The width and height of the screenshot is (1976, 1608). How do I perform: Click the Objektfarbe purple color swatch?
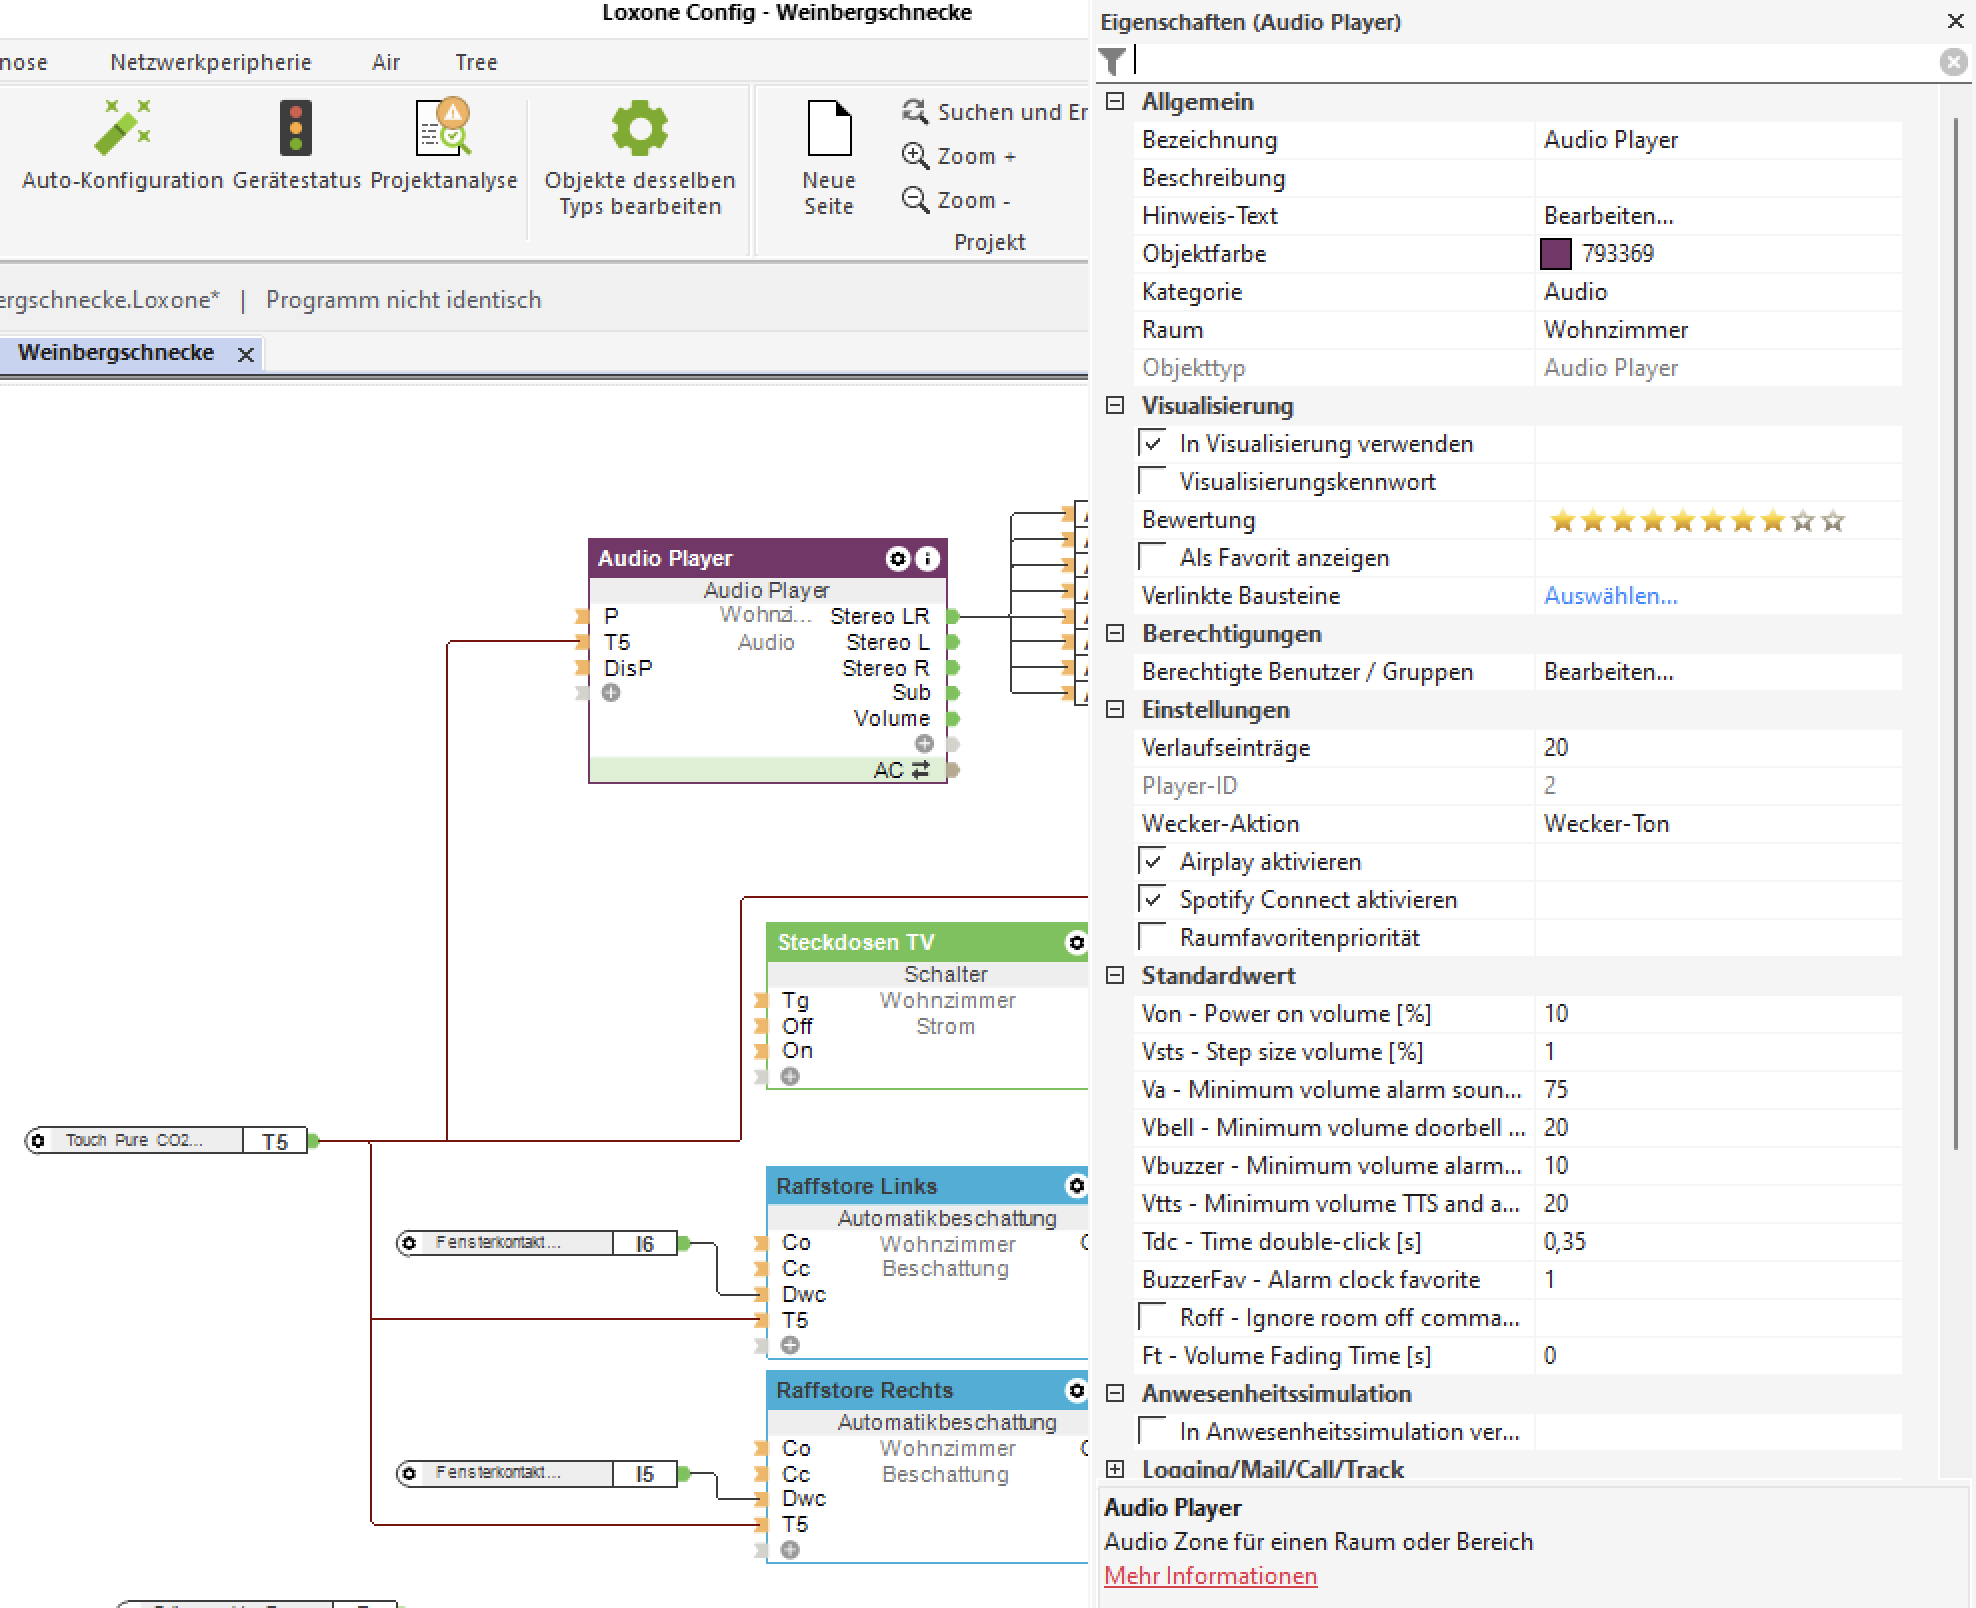(1555, 254)
